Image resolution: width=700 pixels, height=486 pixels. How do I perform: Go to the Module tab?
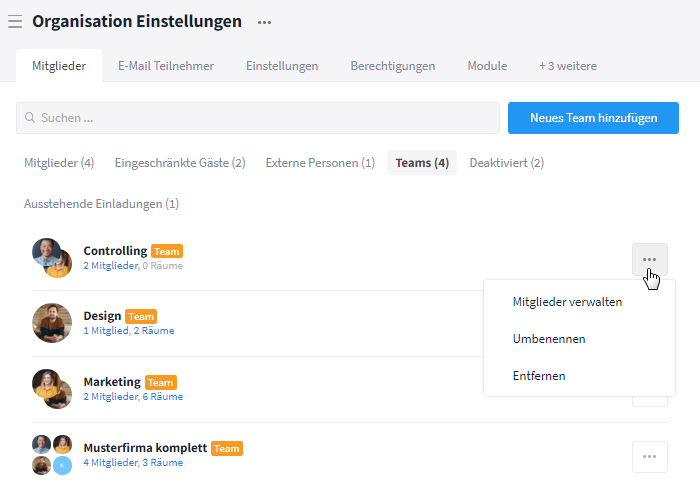click(487, 66)
